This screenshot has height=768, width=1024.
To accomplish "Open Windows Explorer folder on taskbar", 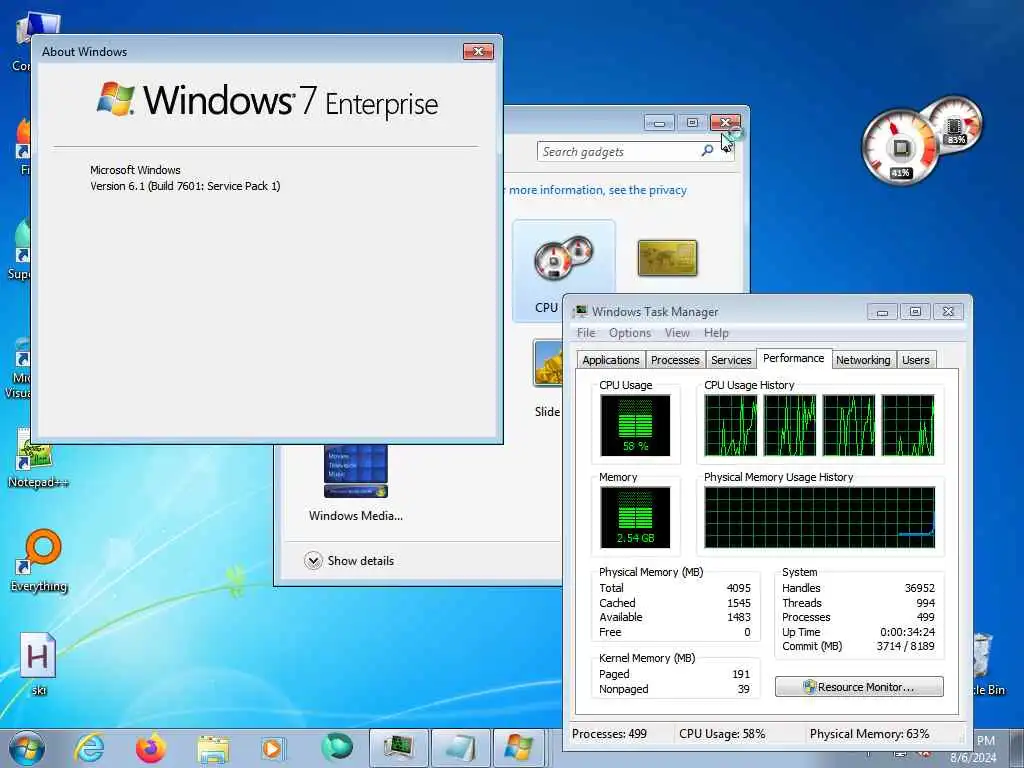I will (213, 749).
